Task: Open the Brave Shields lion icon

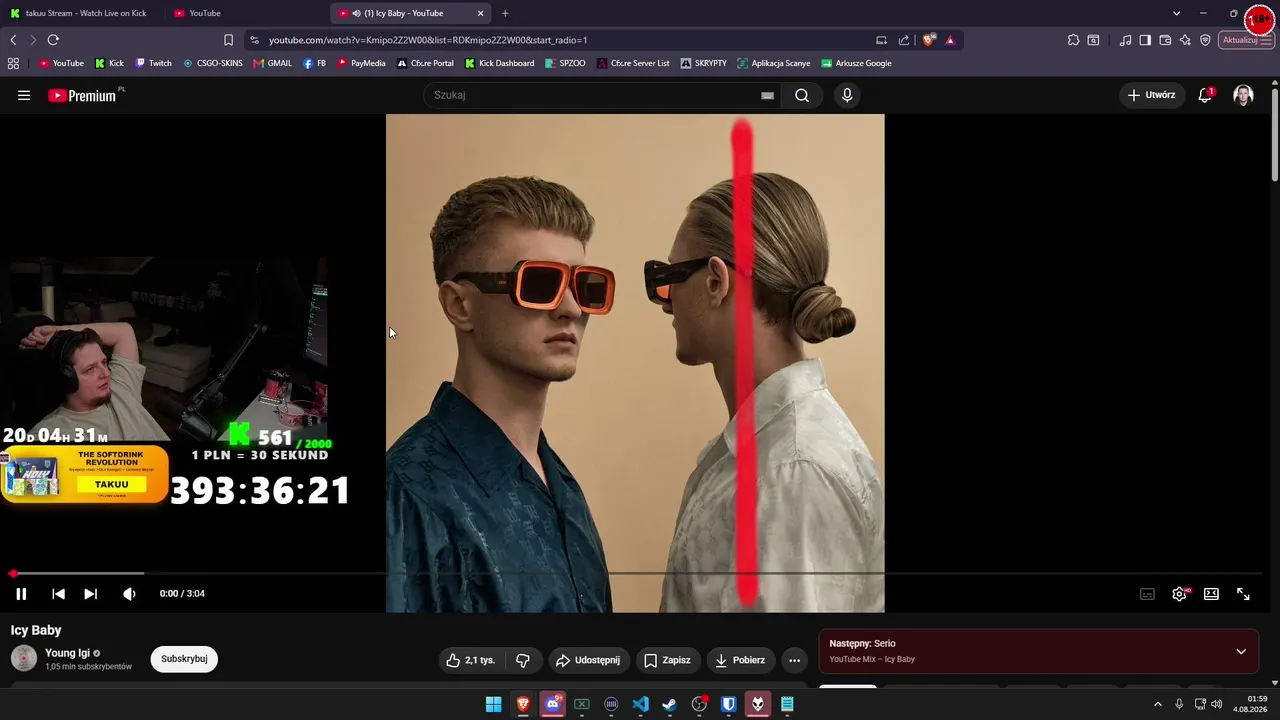Action: (x=929, y=40)
